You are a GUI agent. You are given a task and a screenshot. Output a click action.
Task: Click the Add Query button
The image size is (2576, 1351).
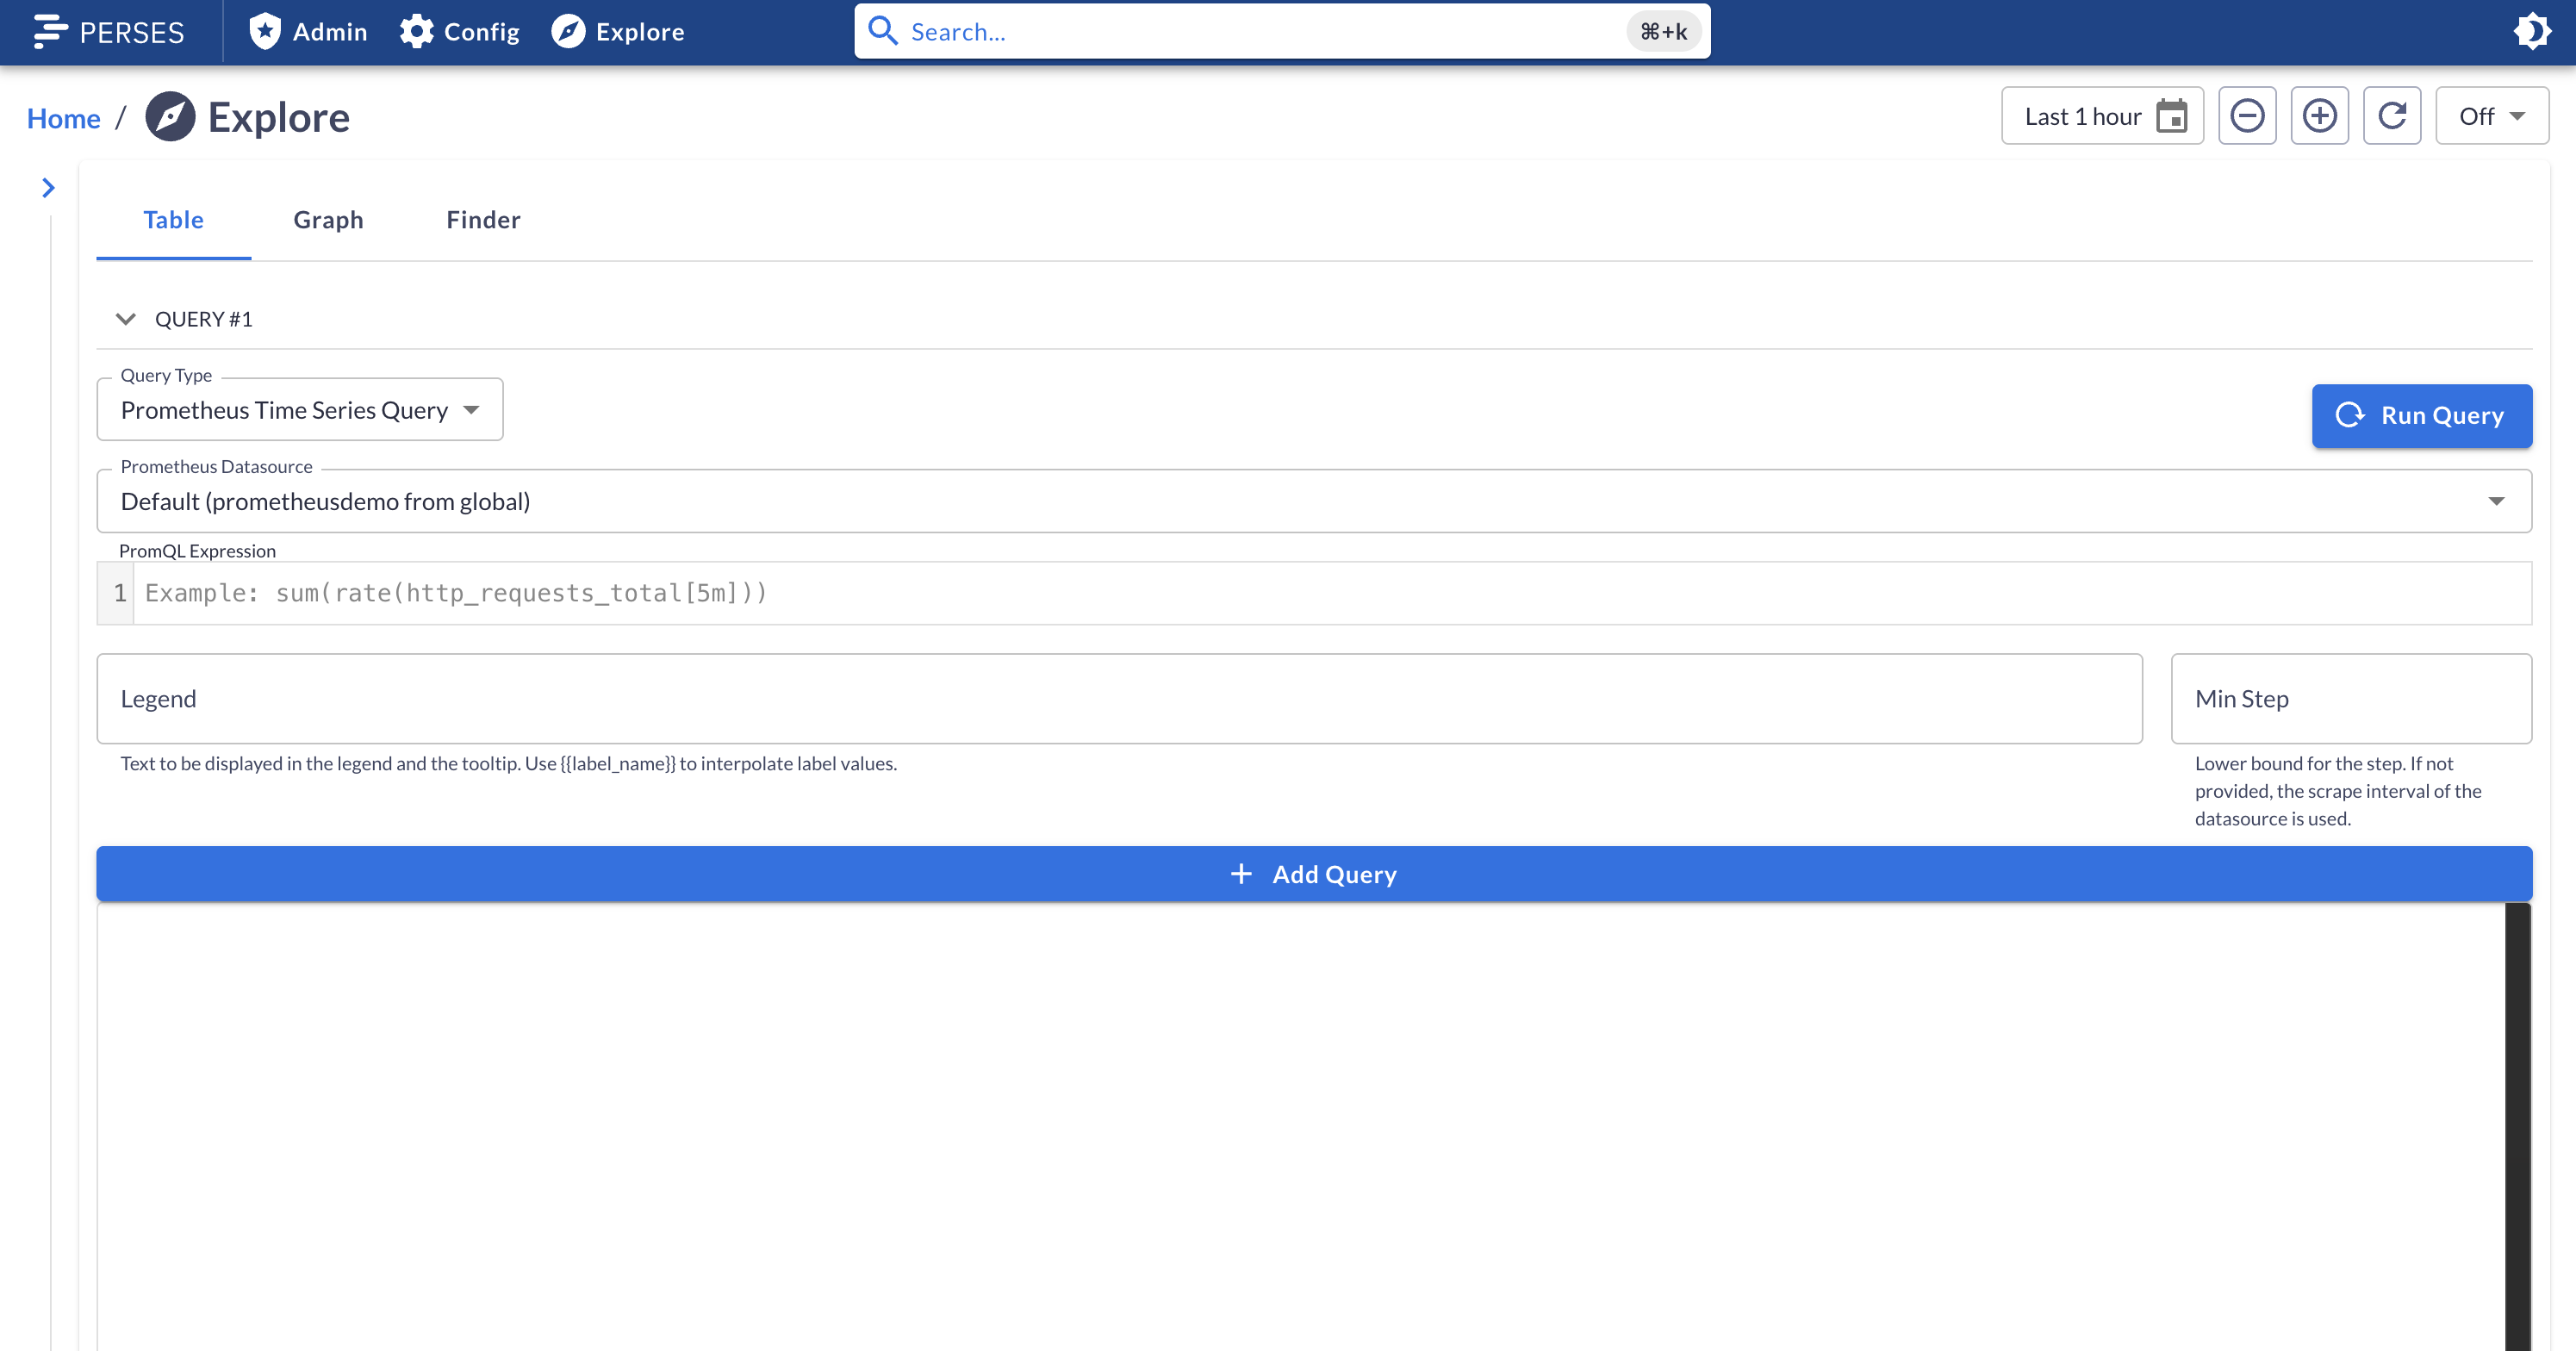tap(1313, 874)
